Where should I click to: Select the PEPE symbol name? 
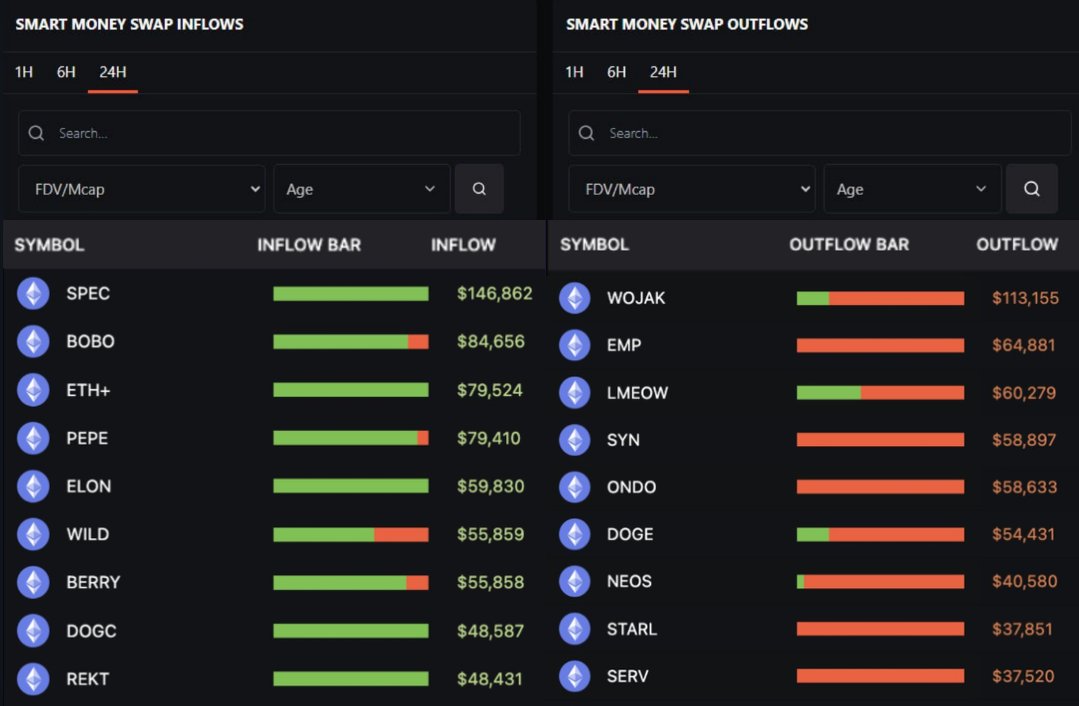point(87,438)
